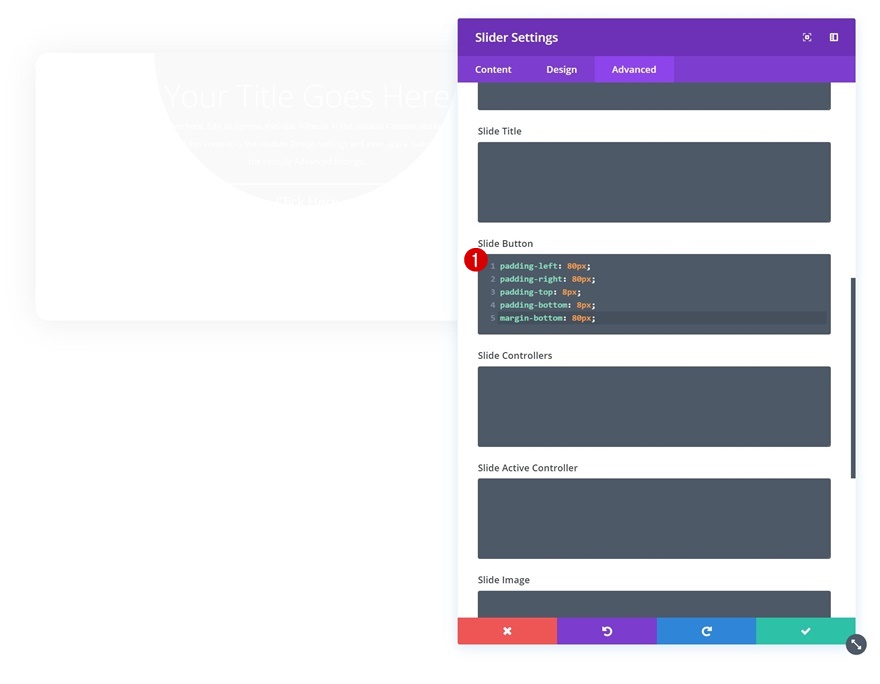The width and height of the screenshot is (880, 684).
Task: Switch to the Content tab
Action: [493, 70]
